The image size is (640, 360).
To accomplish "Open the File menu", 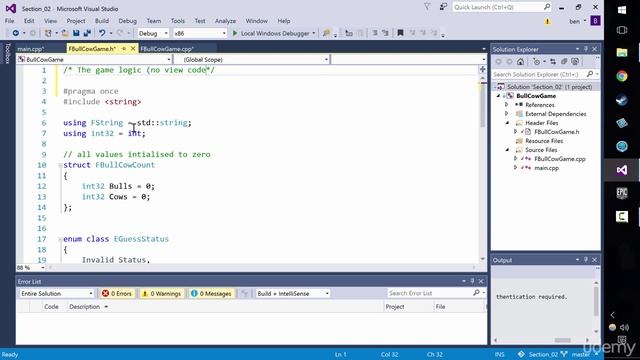I will pos(9,21).
